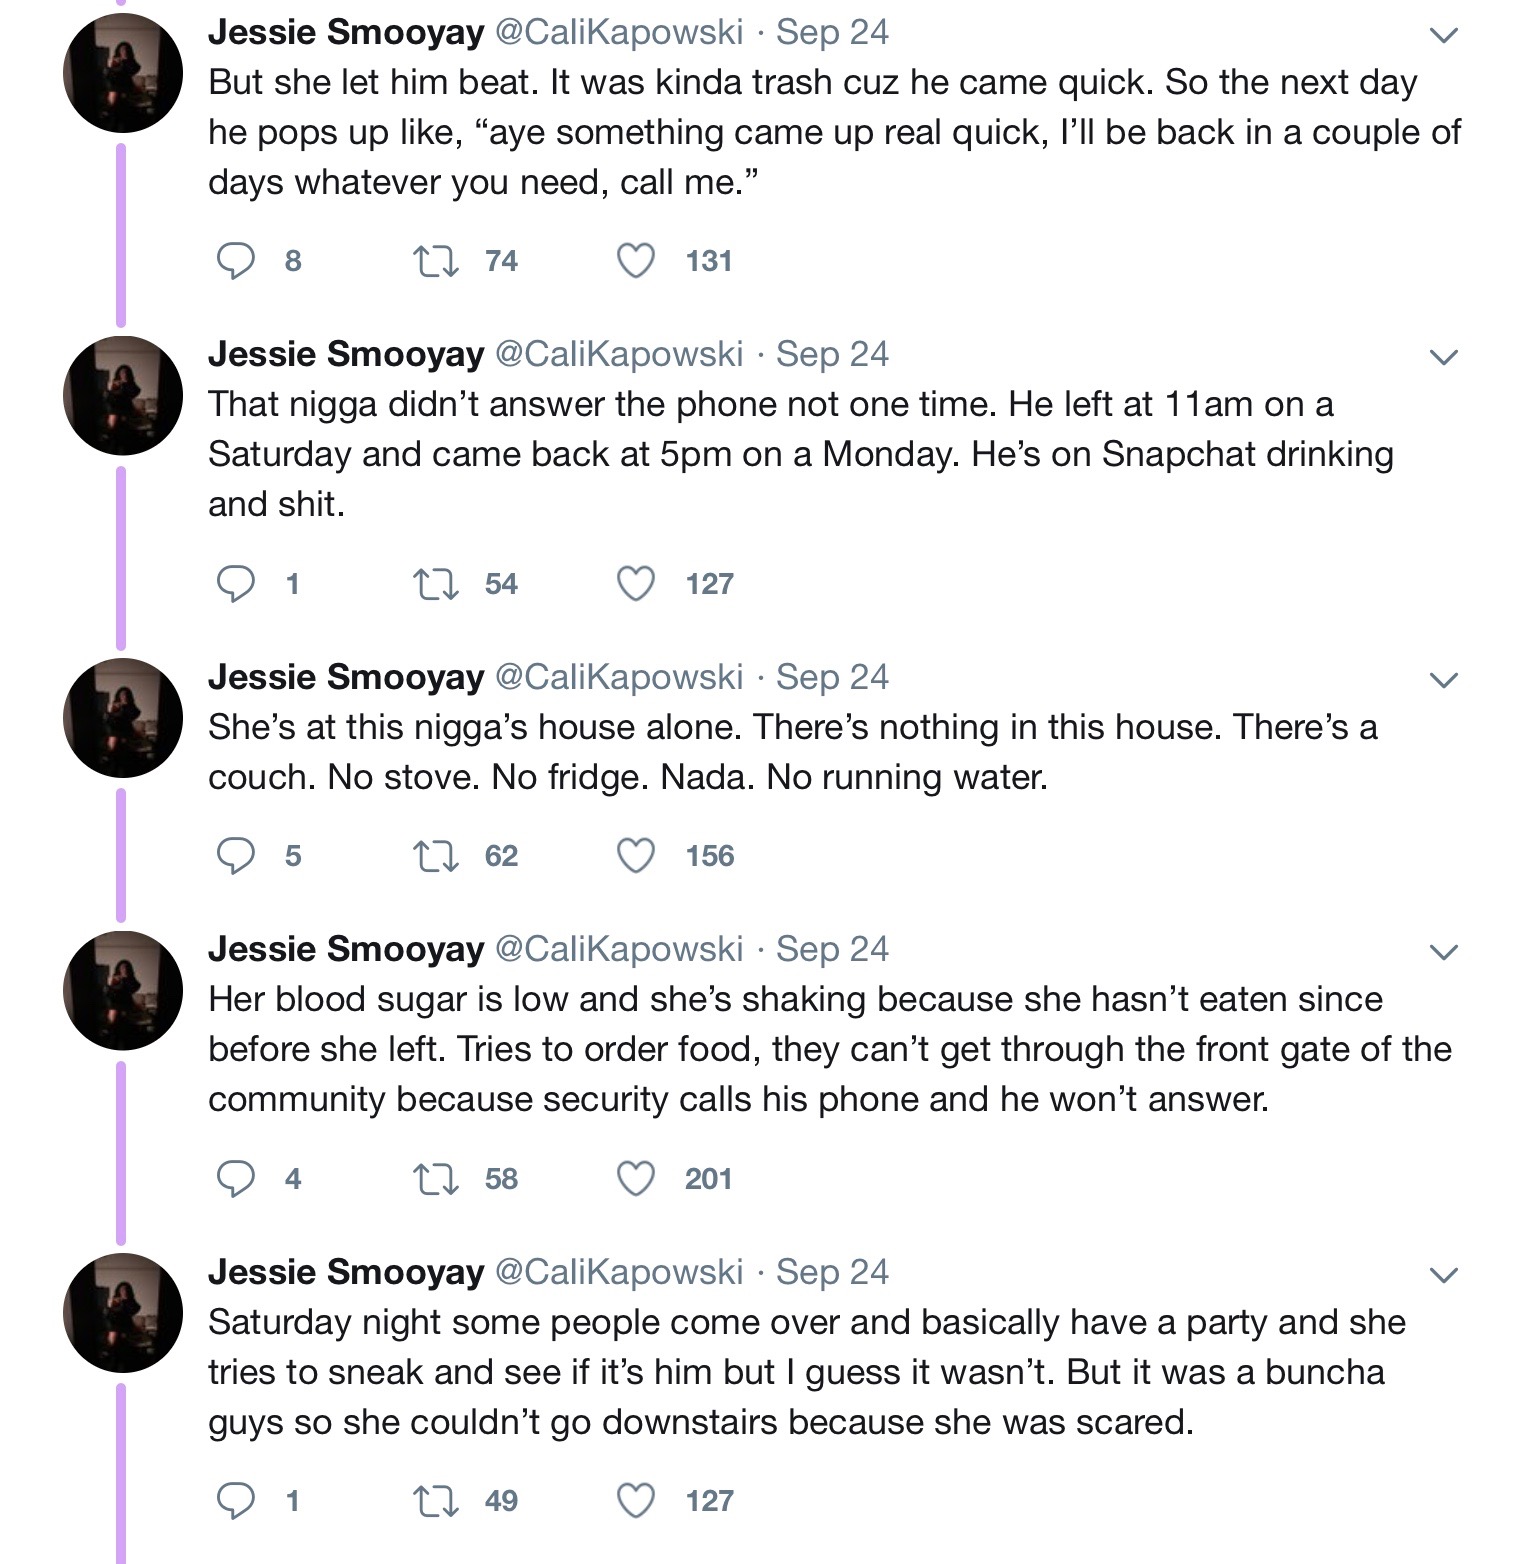This screenshot has height=1564, width=1526.
Task: Open the chevron menu on the blood sugar tweet
Action: pyautogui.click(x=1443, y=952)
